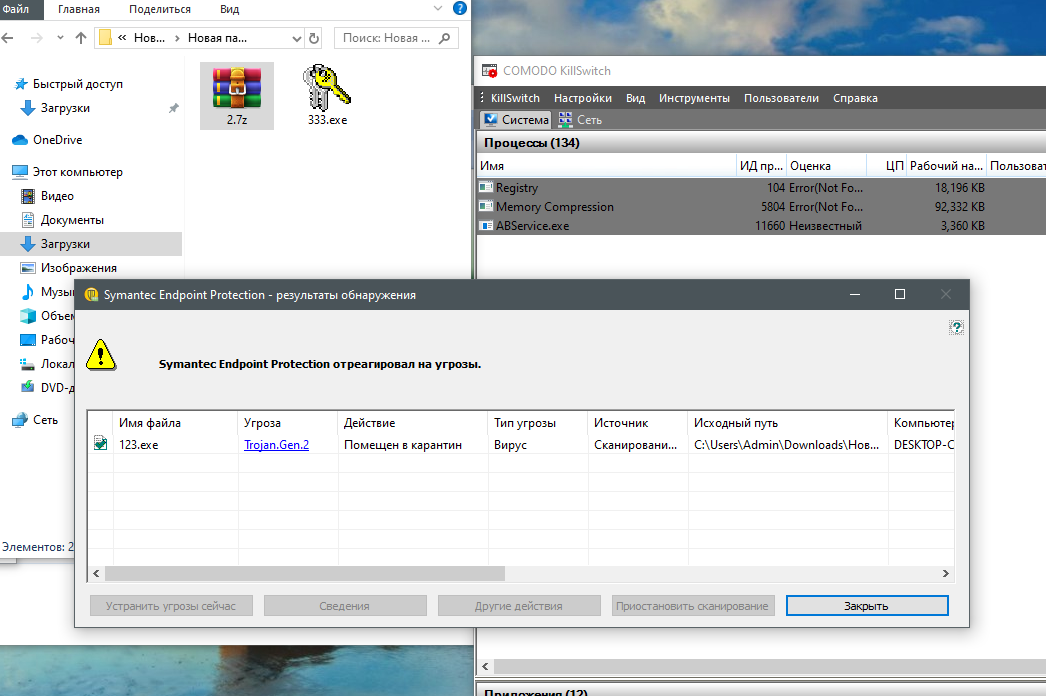Click Приостановить сканирование button
The image size is (1046, 696).
tap(693, 605)
